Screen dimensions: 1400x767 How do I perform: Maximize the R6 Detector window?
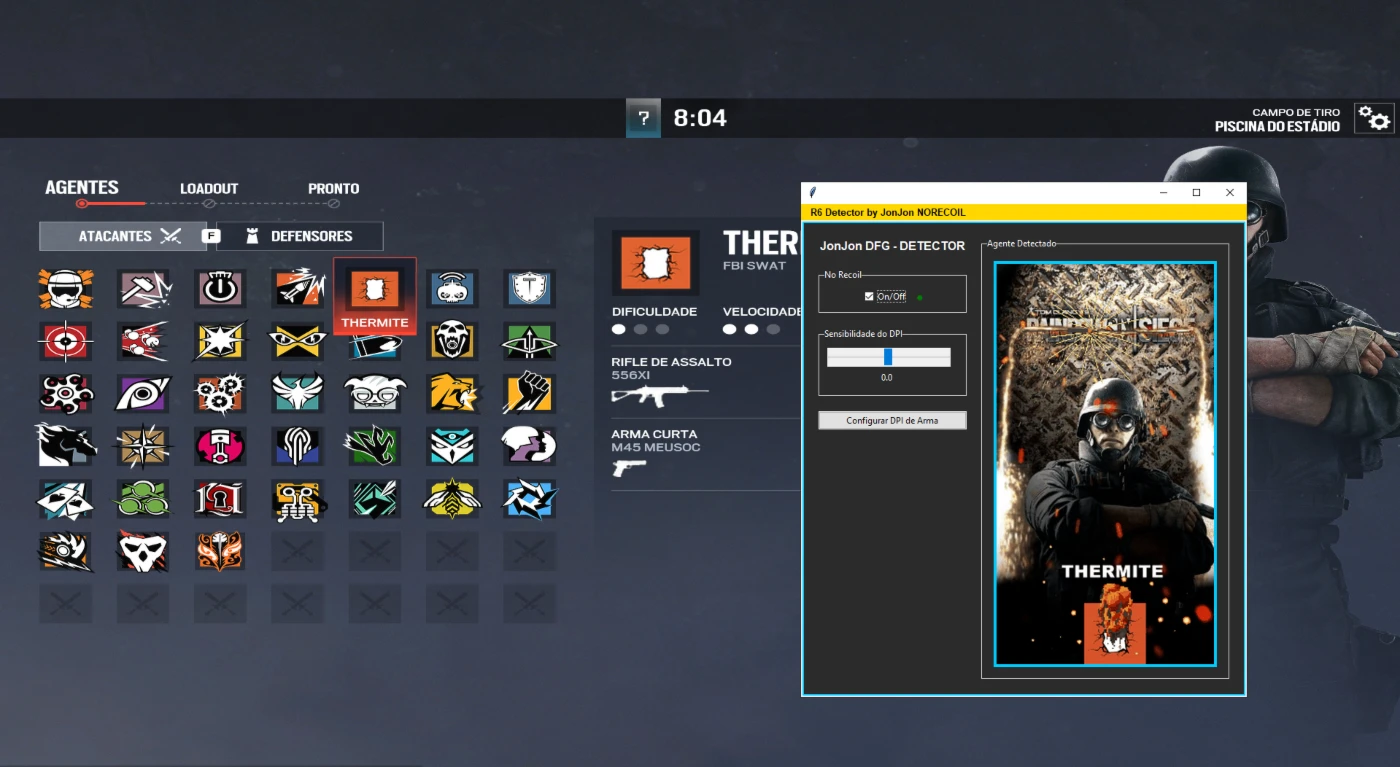click(x=1196, y=192)
